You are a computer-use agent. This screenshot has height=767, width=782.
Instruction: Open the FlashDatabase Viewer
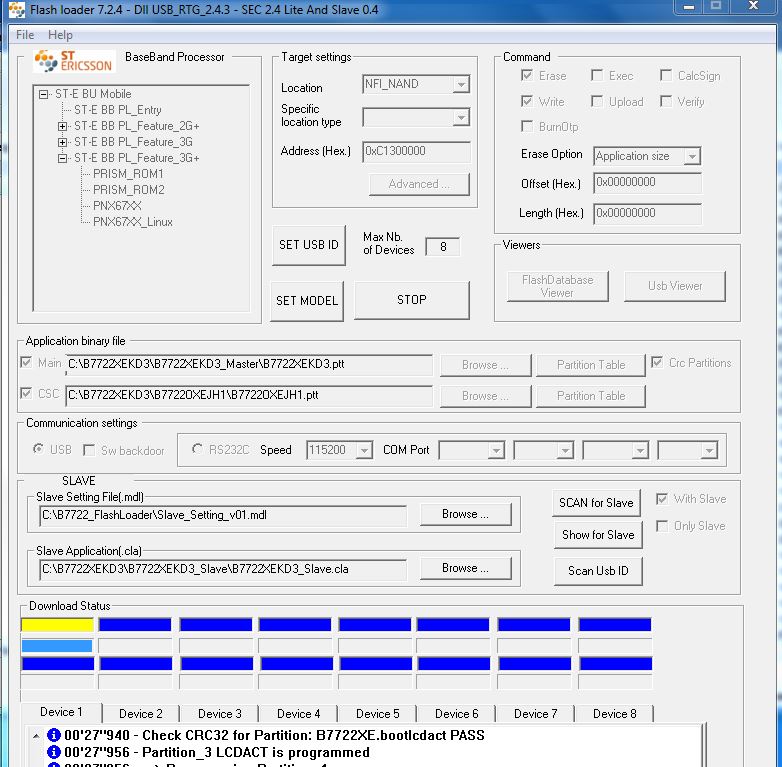(x=558, y=286)
